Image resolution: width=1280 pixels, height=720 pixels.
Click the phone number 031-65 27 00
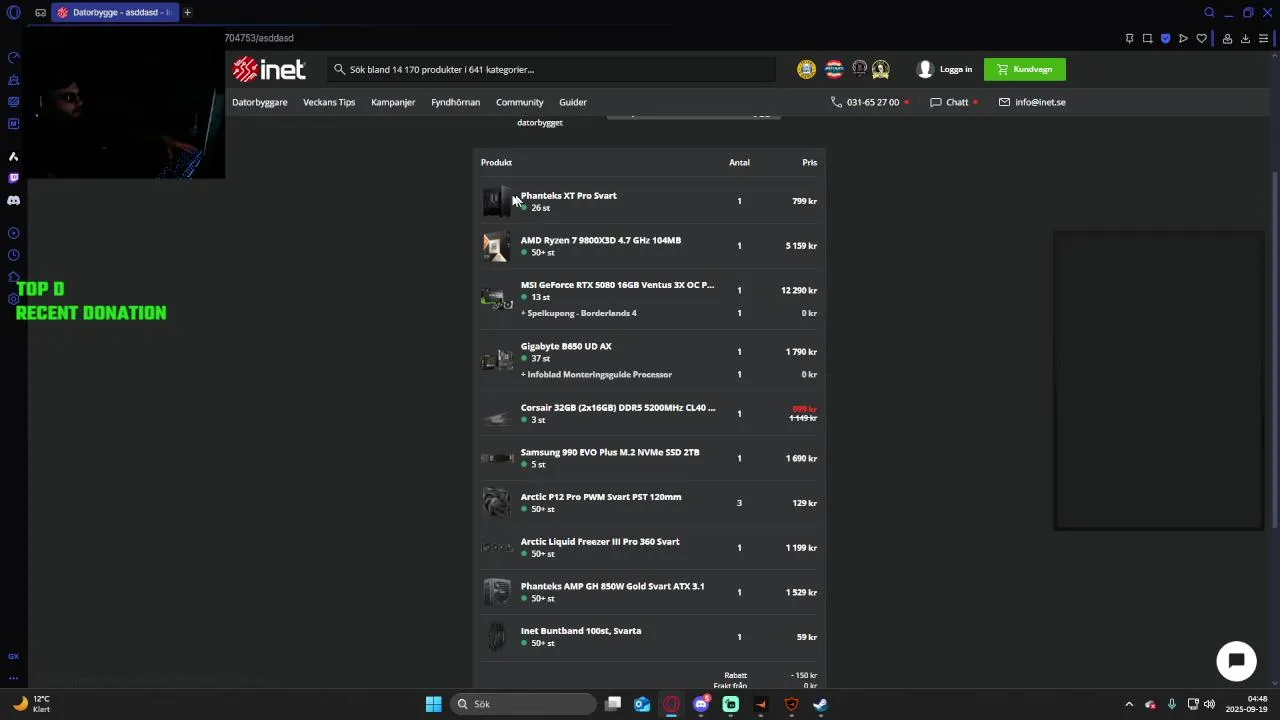(873, 102)
